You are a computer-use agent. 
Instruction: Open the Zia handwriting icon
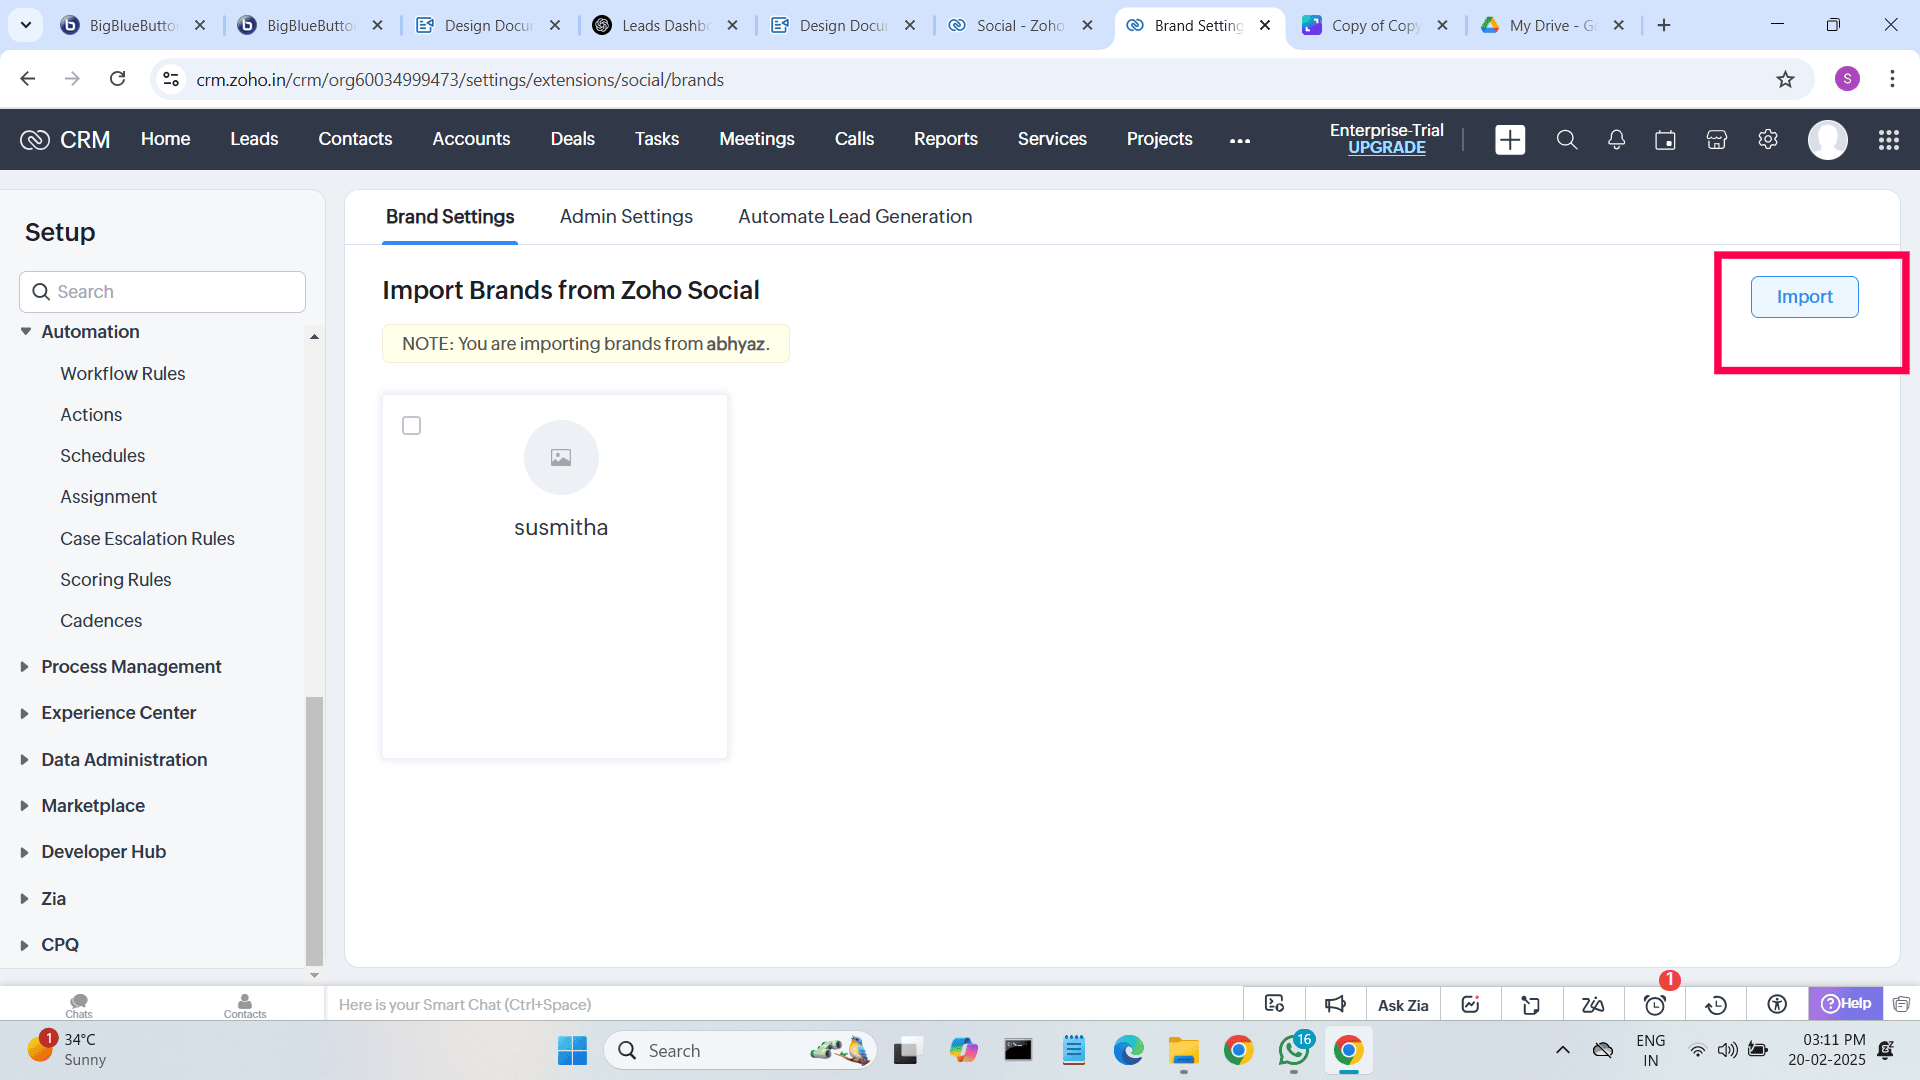1593,1004
